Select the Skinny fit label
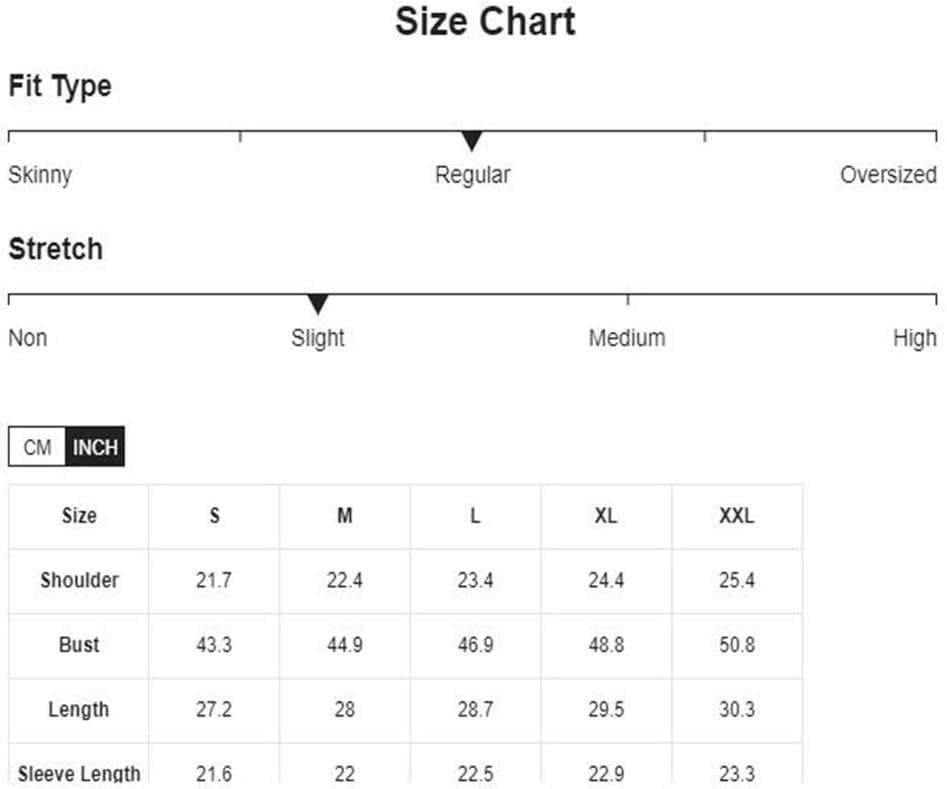 40,175
